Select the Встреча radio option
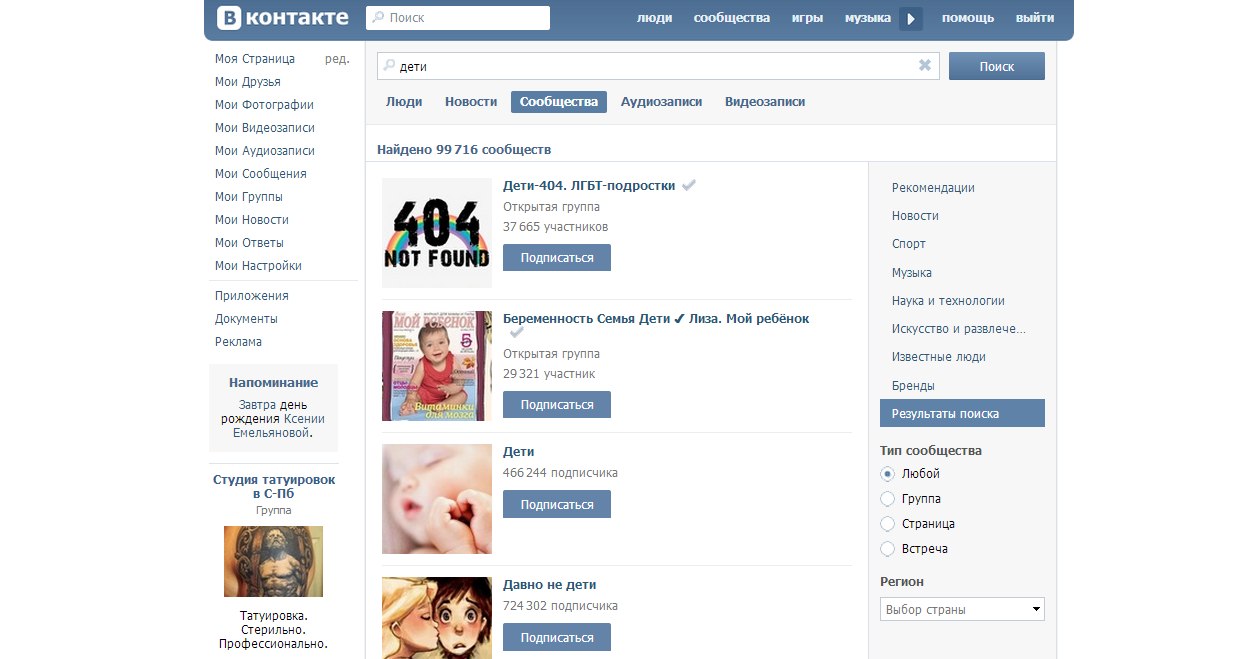The width and height of the screenshot is (1245, 659). coord(887,549)
